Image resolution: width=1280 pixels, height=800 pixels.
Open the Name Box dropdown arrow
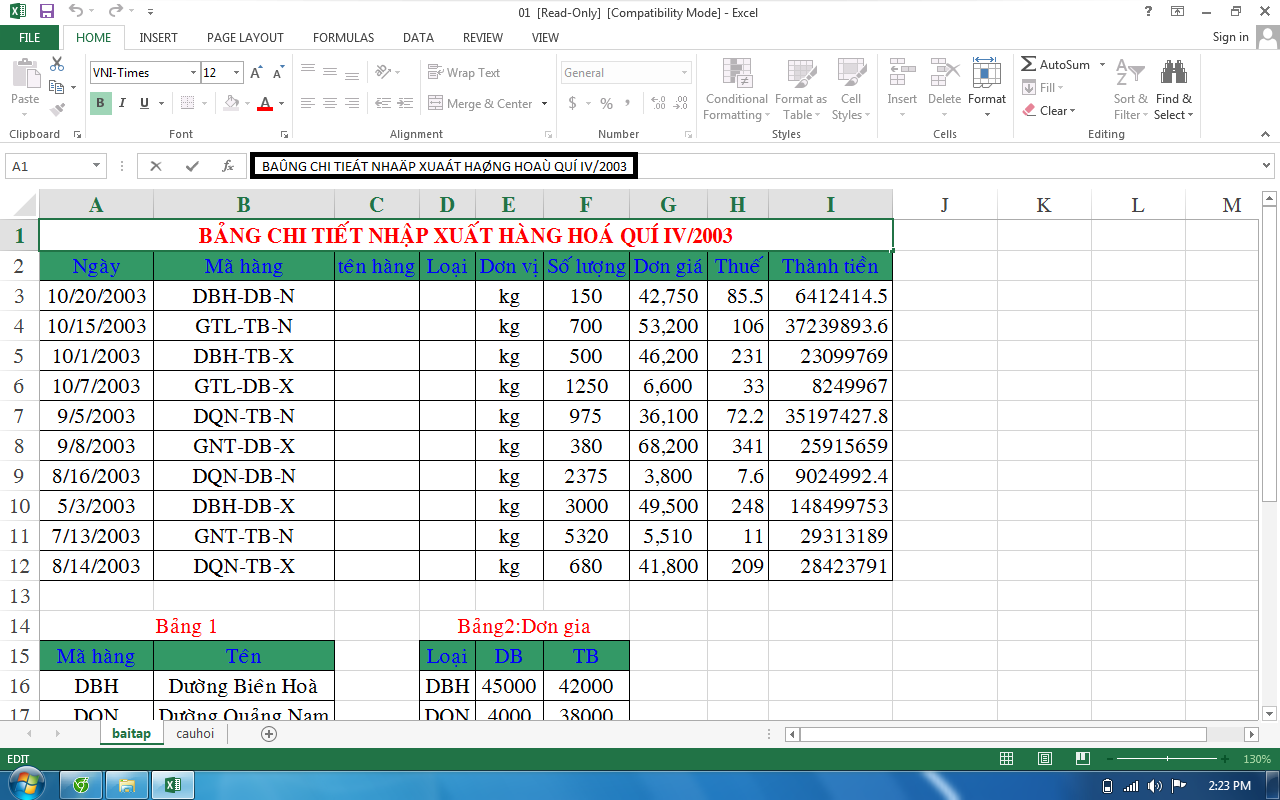click(97, 166)
